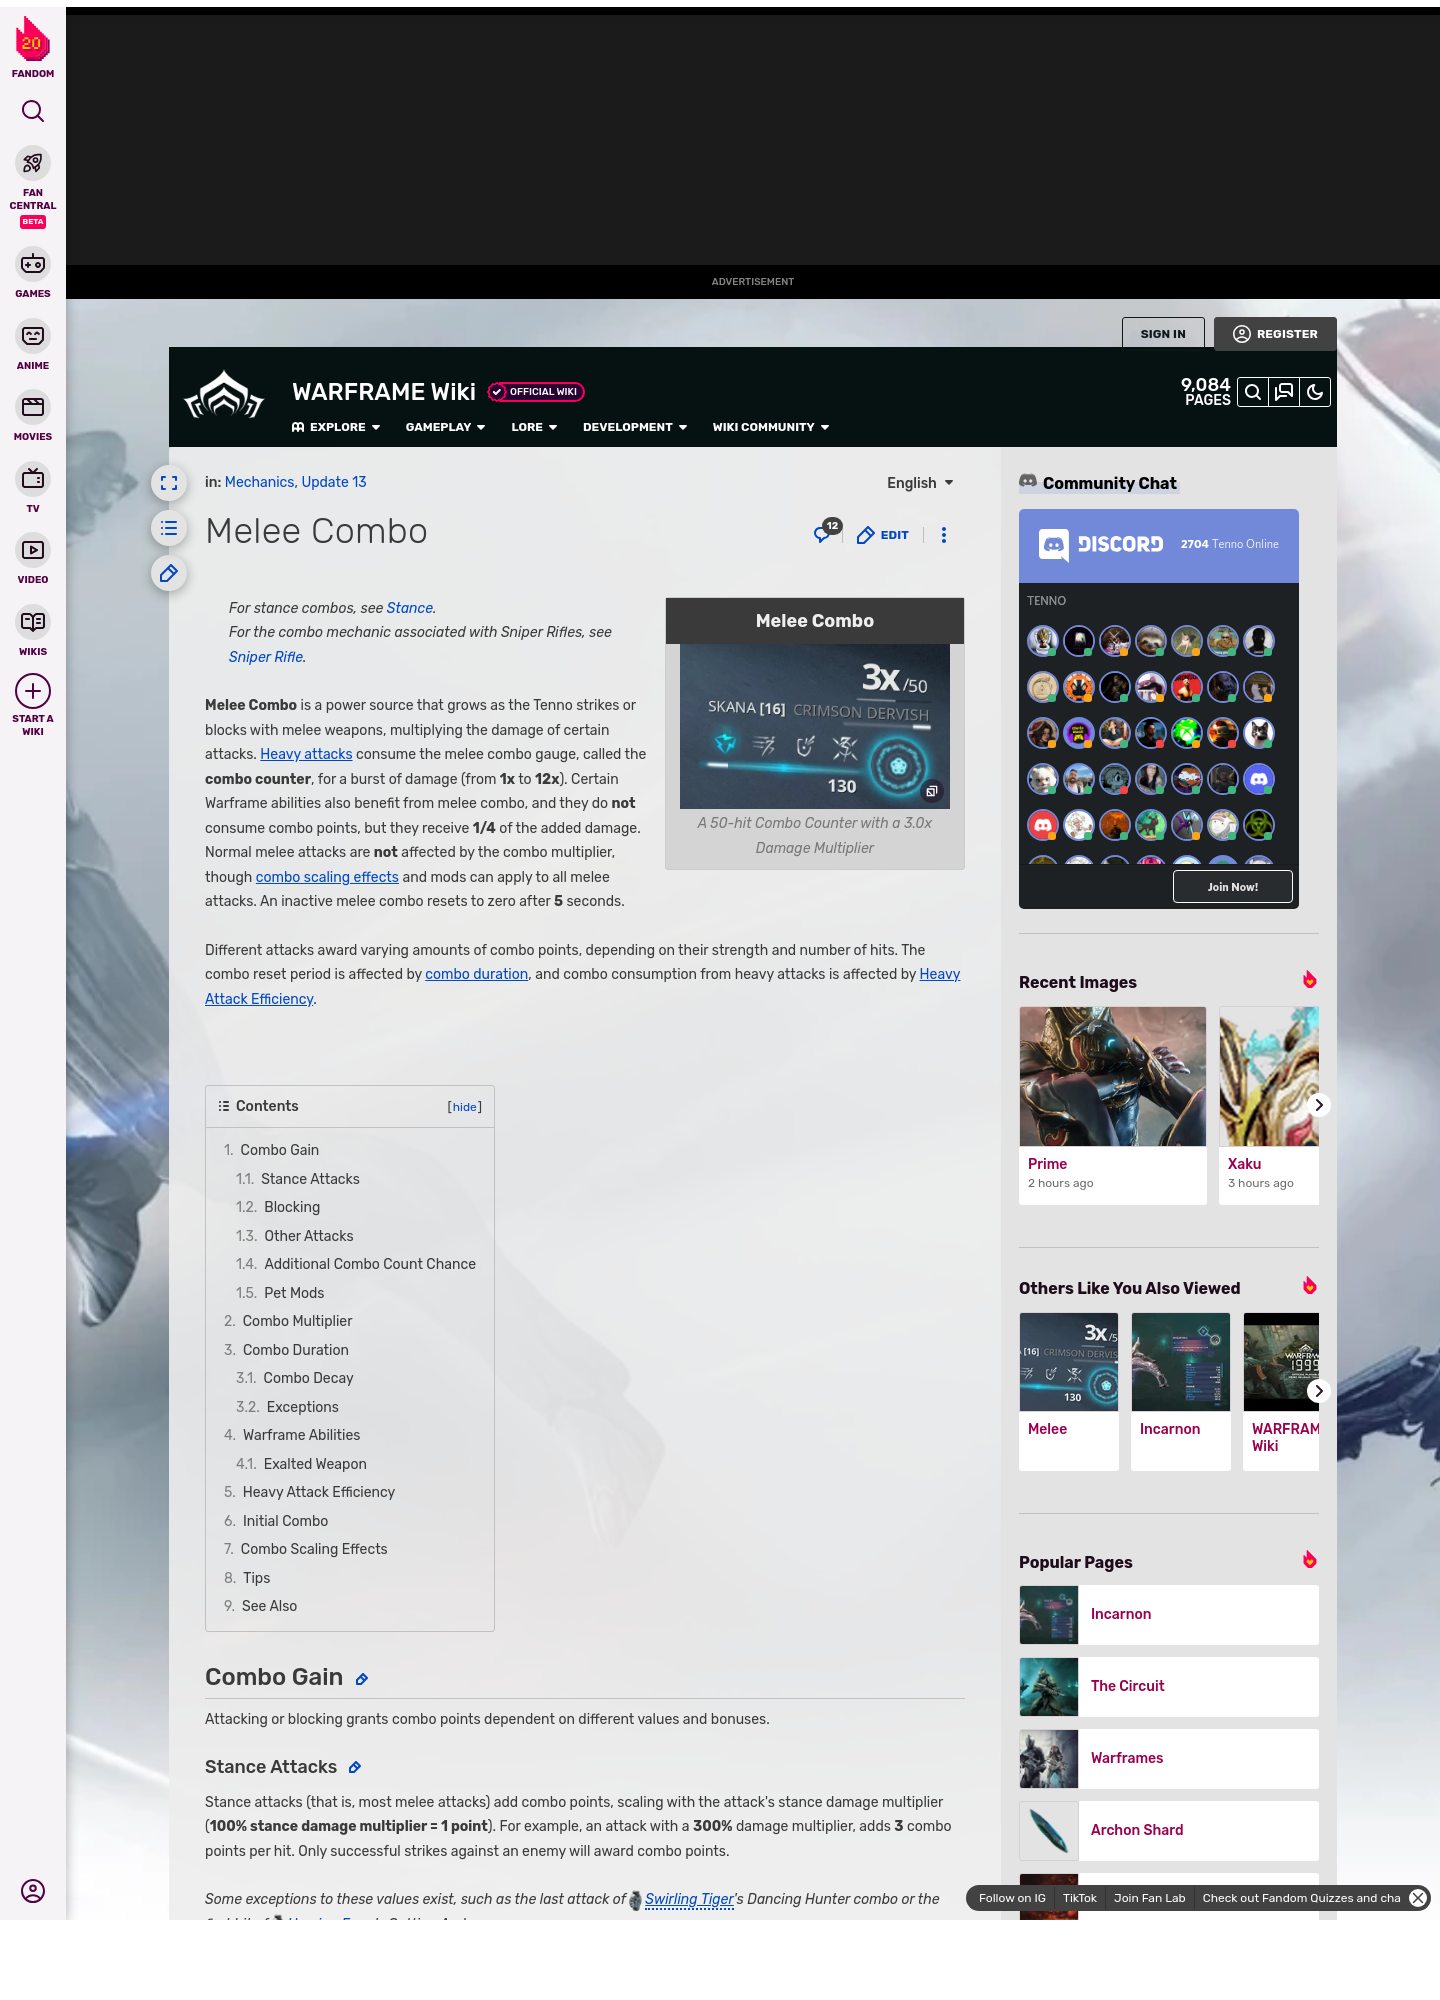Open the Wiki Community dropdown menu
Image resolution: width=1440 pixels, height=2000 pixels.
[x=771, y=427]
